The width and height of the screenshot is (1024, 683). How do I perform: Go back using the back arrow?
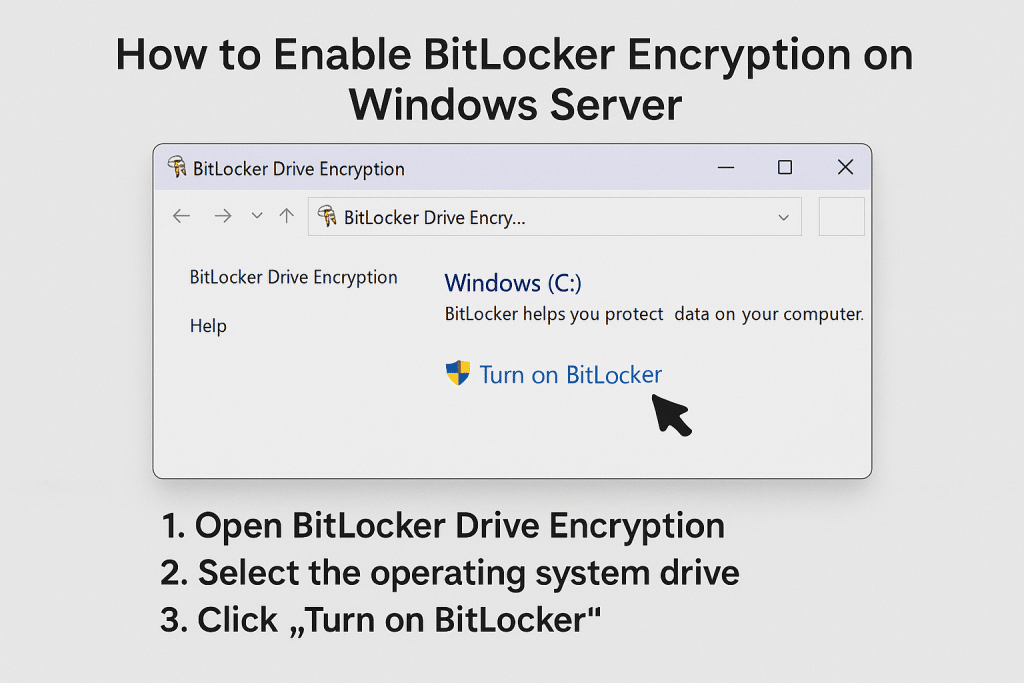[181, 216]
